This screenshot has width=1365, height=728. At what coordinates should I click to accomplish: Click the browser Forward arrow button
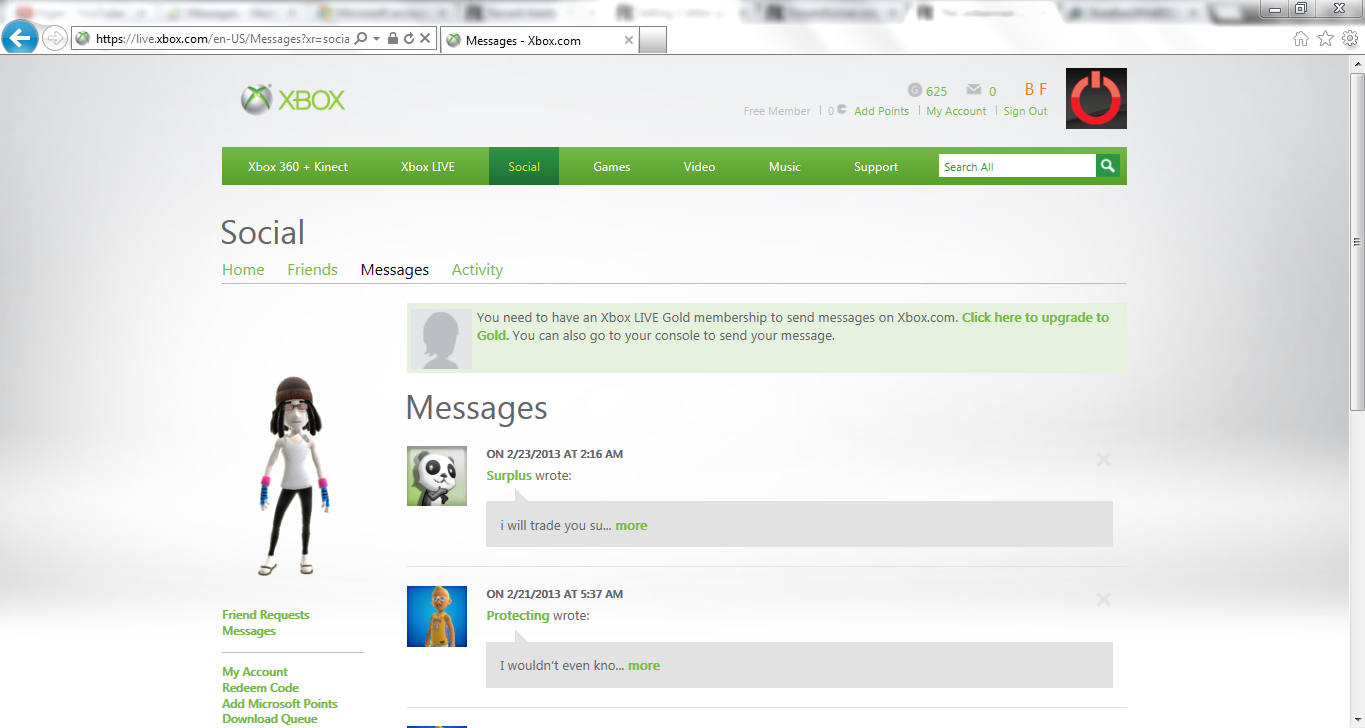tap(55, 39)
